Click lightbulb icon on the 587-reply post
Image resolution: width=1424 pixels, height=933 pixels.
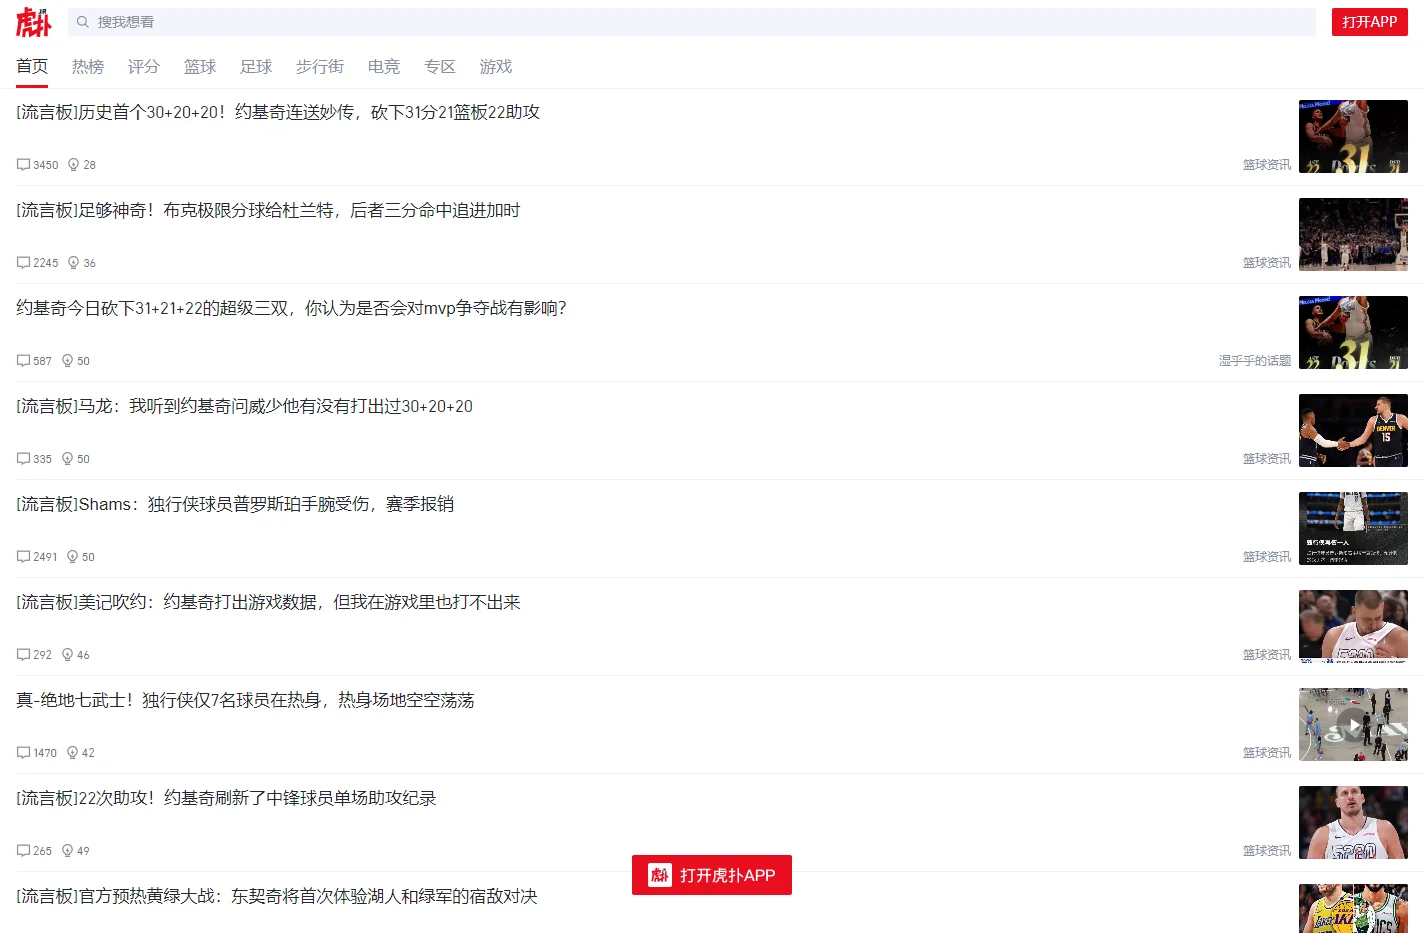(x=67, y=361)
